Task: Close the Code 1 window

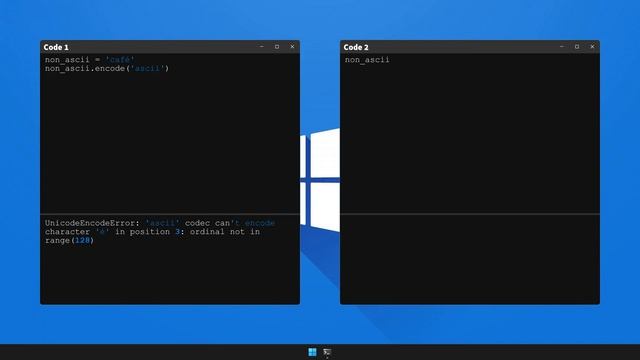Action: click(x=292, y=47)
